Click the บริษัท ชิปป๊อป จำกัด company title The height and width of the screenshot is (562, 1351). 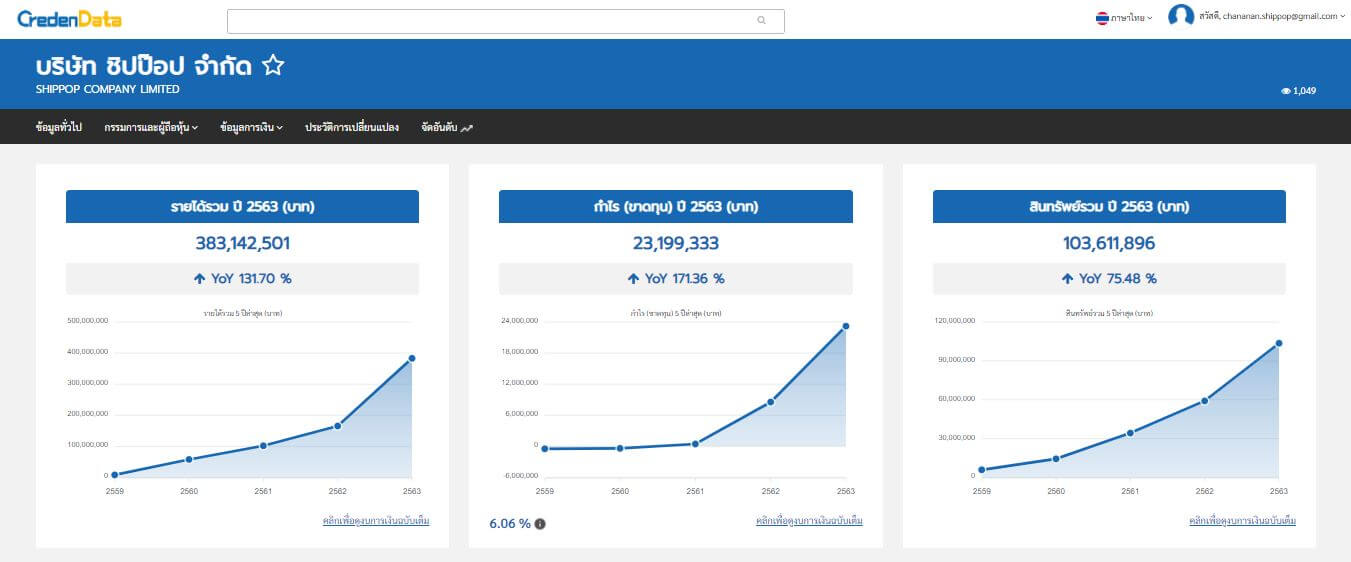144,66
